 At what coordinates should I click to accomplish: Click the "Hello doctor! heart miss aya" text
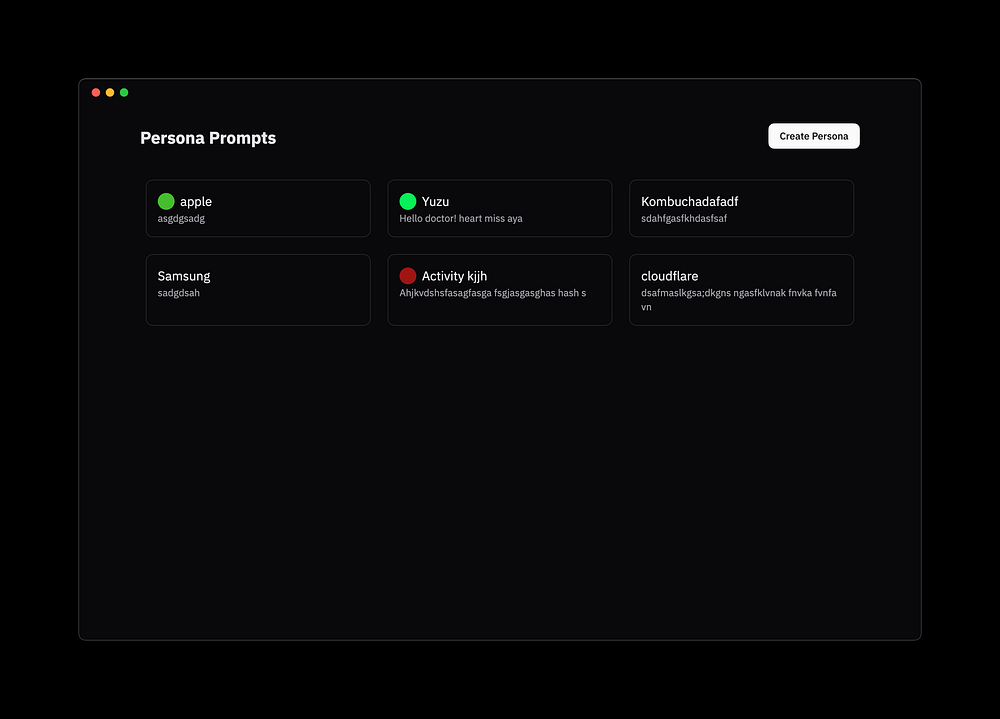[x=460, y=218]
